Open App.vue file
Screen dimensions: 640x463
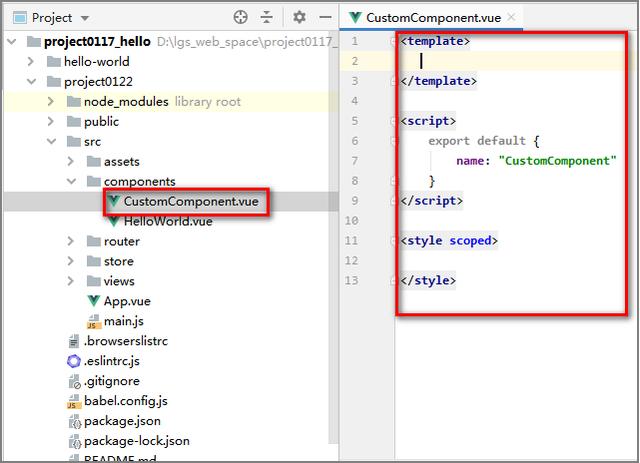pos(127,301)
